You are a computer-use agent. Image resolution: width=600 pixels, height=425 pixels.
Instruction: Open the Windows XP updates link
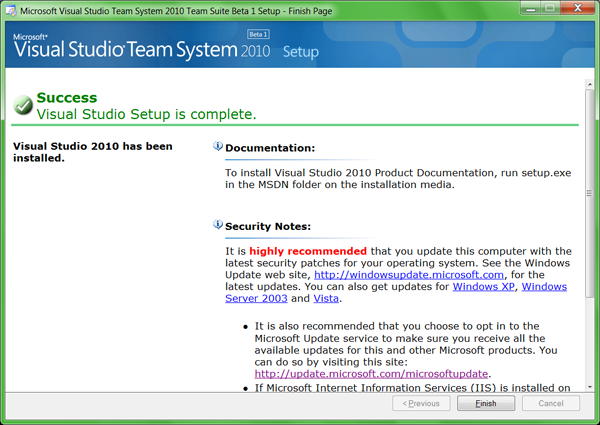pyautogui.click(x=484, y=287)
